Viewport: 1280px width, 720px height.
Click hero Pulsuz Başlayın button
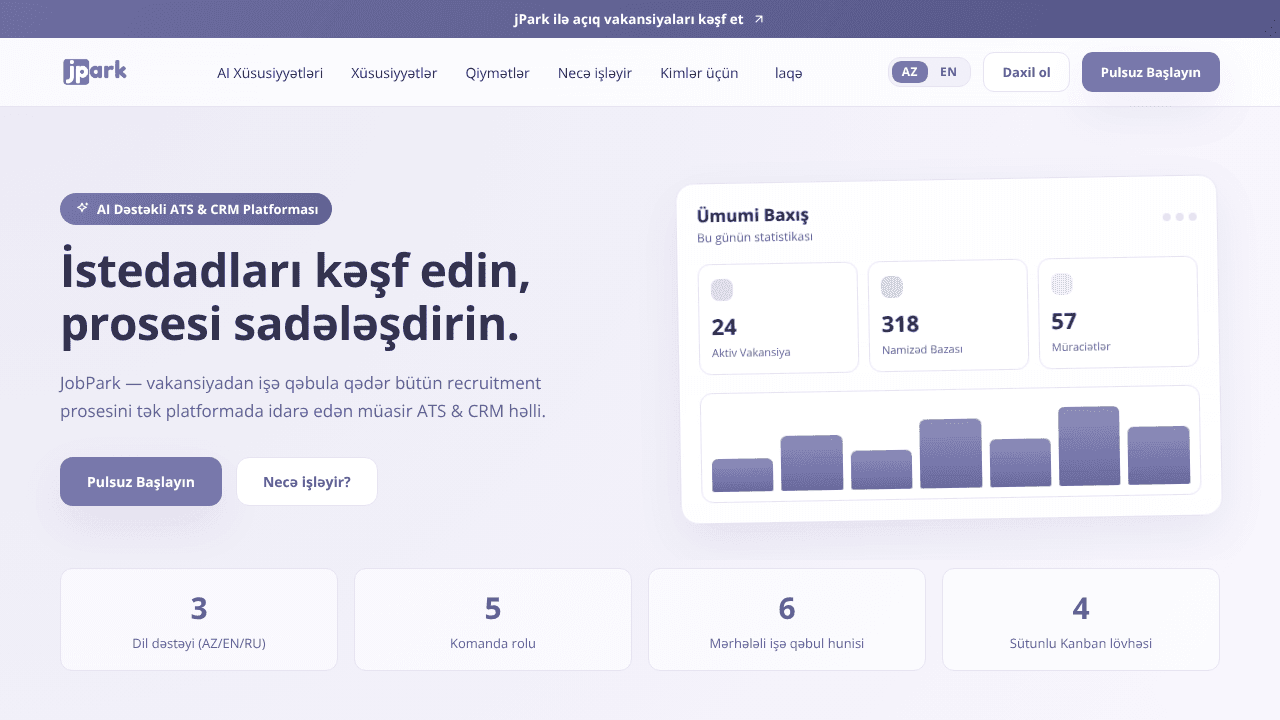pyautogui.click(x=141, y=481)
